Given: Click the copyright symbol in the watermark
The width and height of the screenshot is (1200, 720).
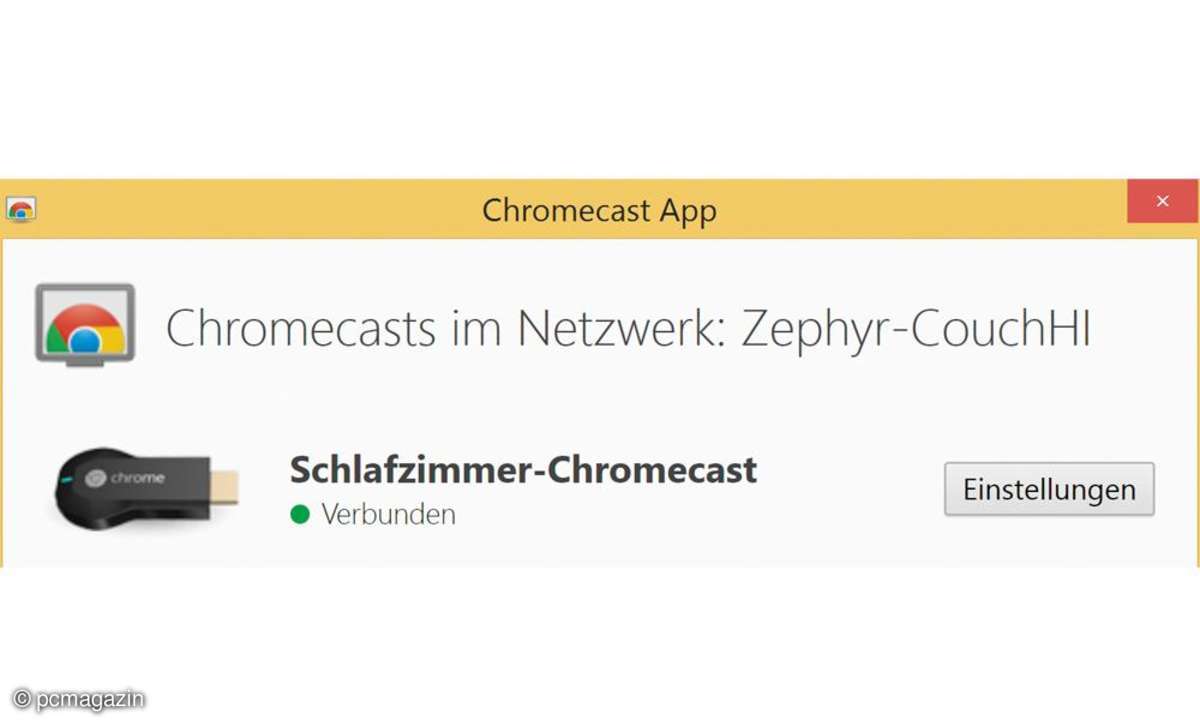Looking at the screenshot, I should (21, 700).
